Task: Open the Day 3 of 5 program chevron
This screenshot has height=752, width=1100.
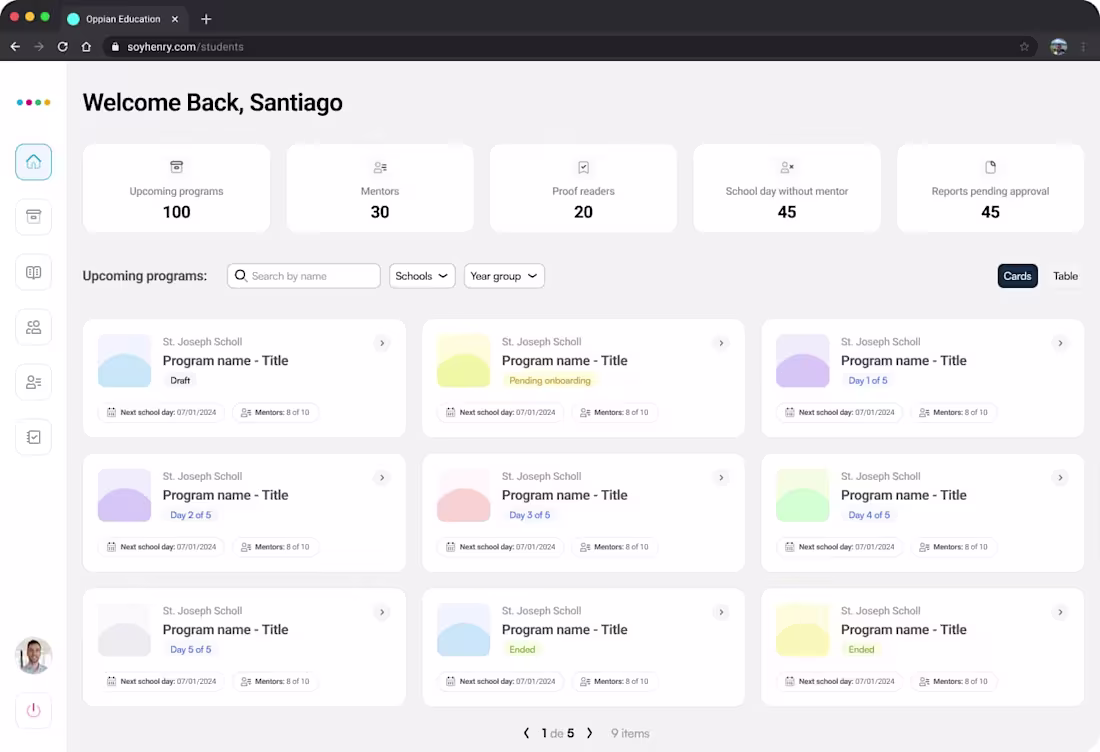Action: point(720,478)
